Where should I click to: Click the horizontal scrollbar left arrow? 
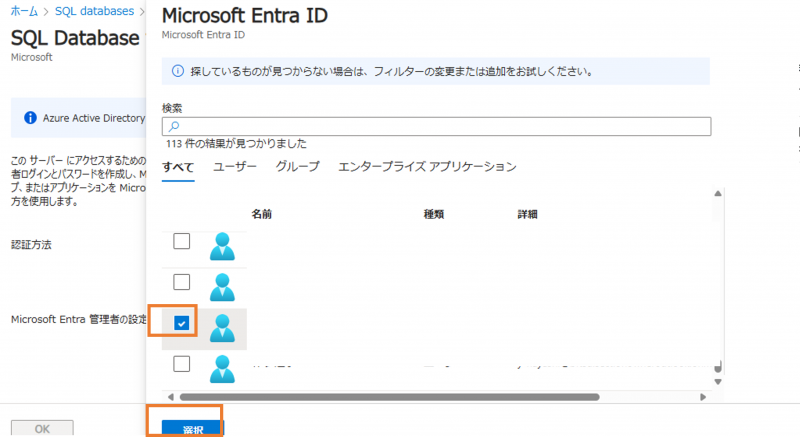pyautogui.click(x=170, y=397)
